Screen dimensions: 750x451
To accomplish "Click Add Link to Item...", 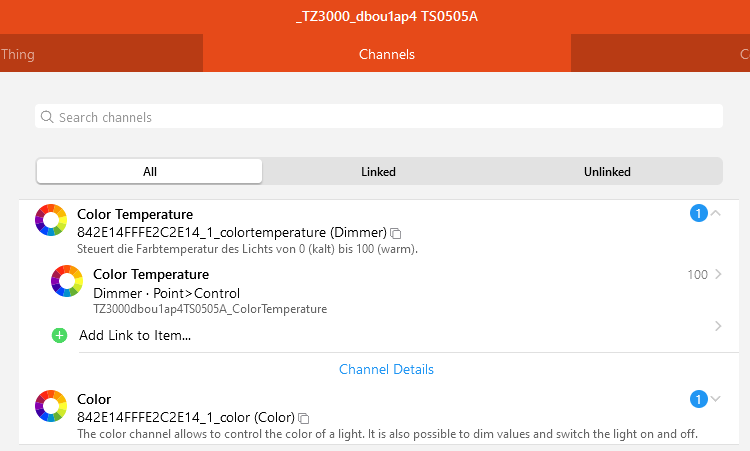I will (x=135, y=335).
